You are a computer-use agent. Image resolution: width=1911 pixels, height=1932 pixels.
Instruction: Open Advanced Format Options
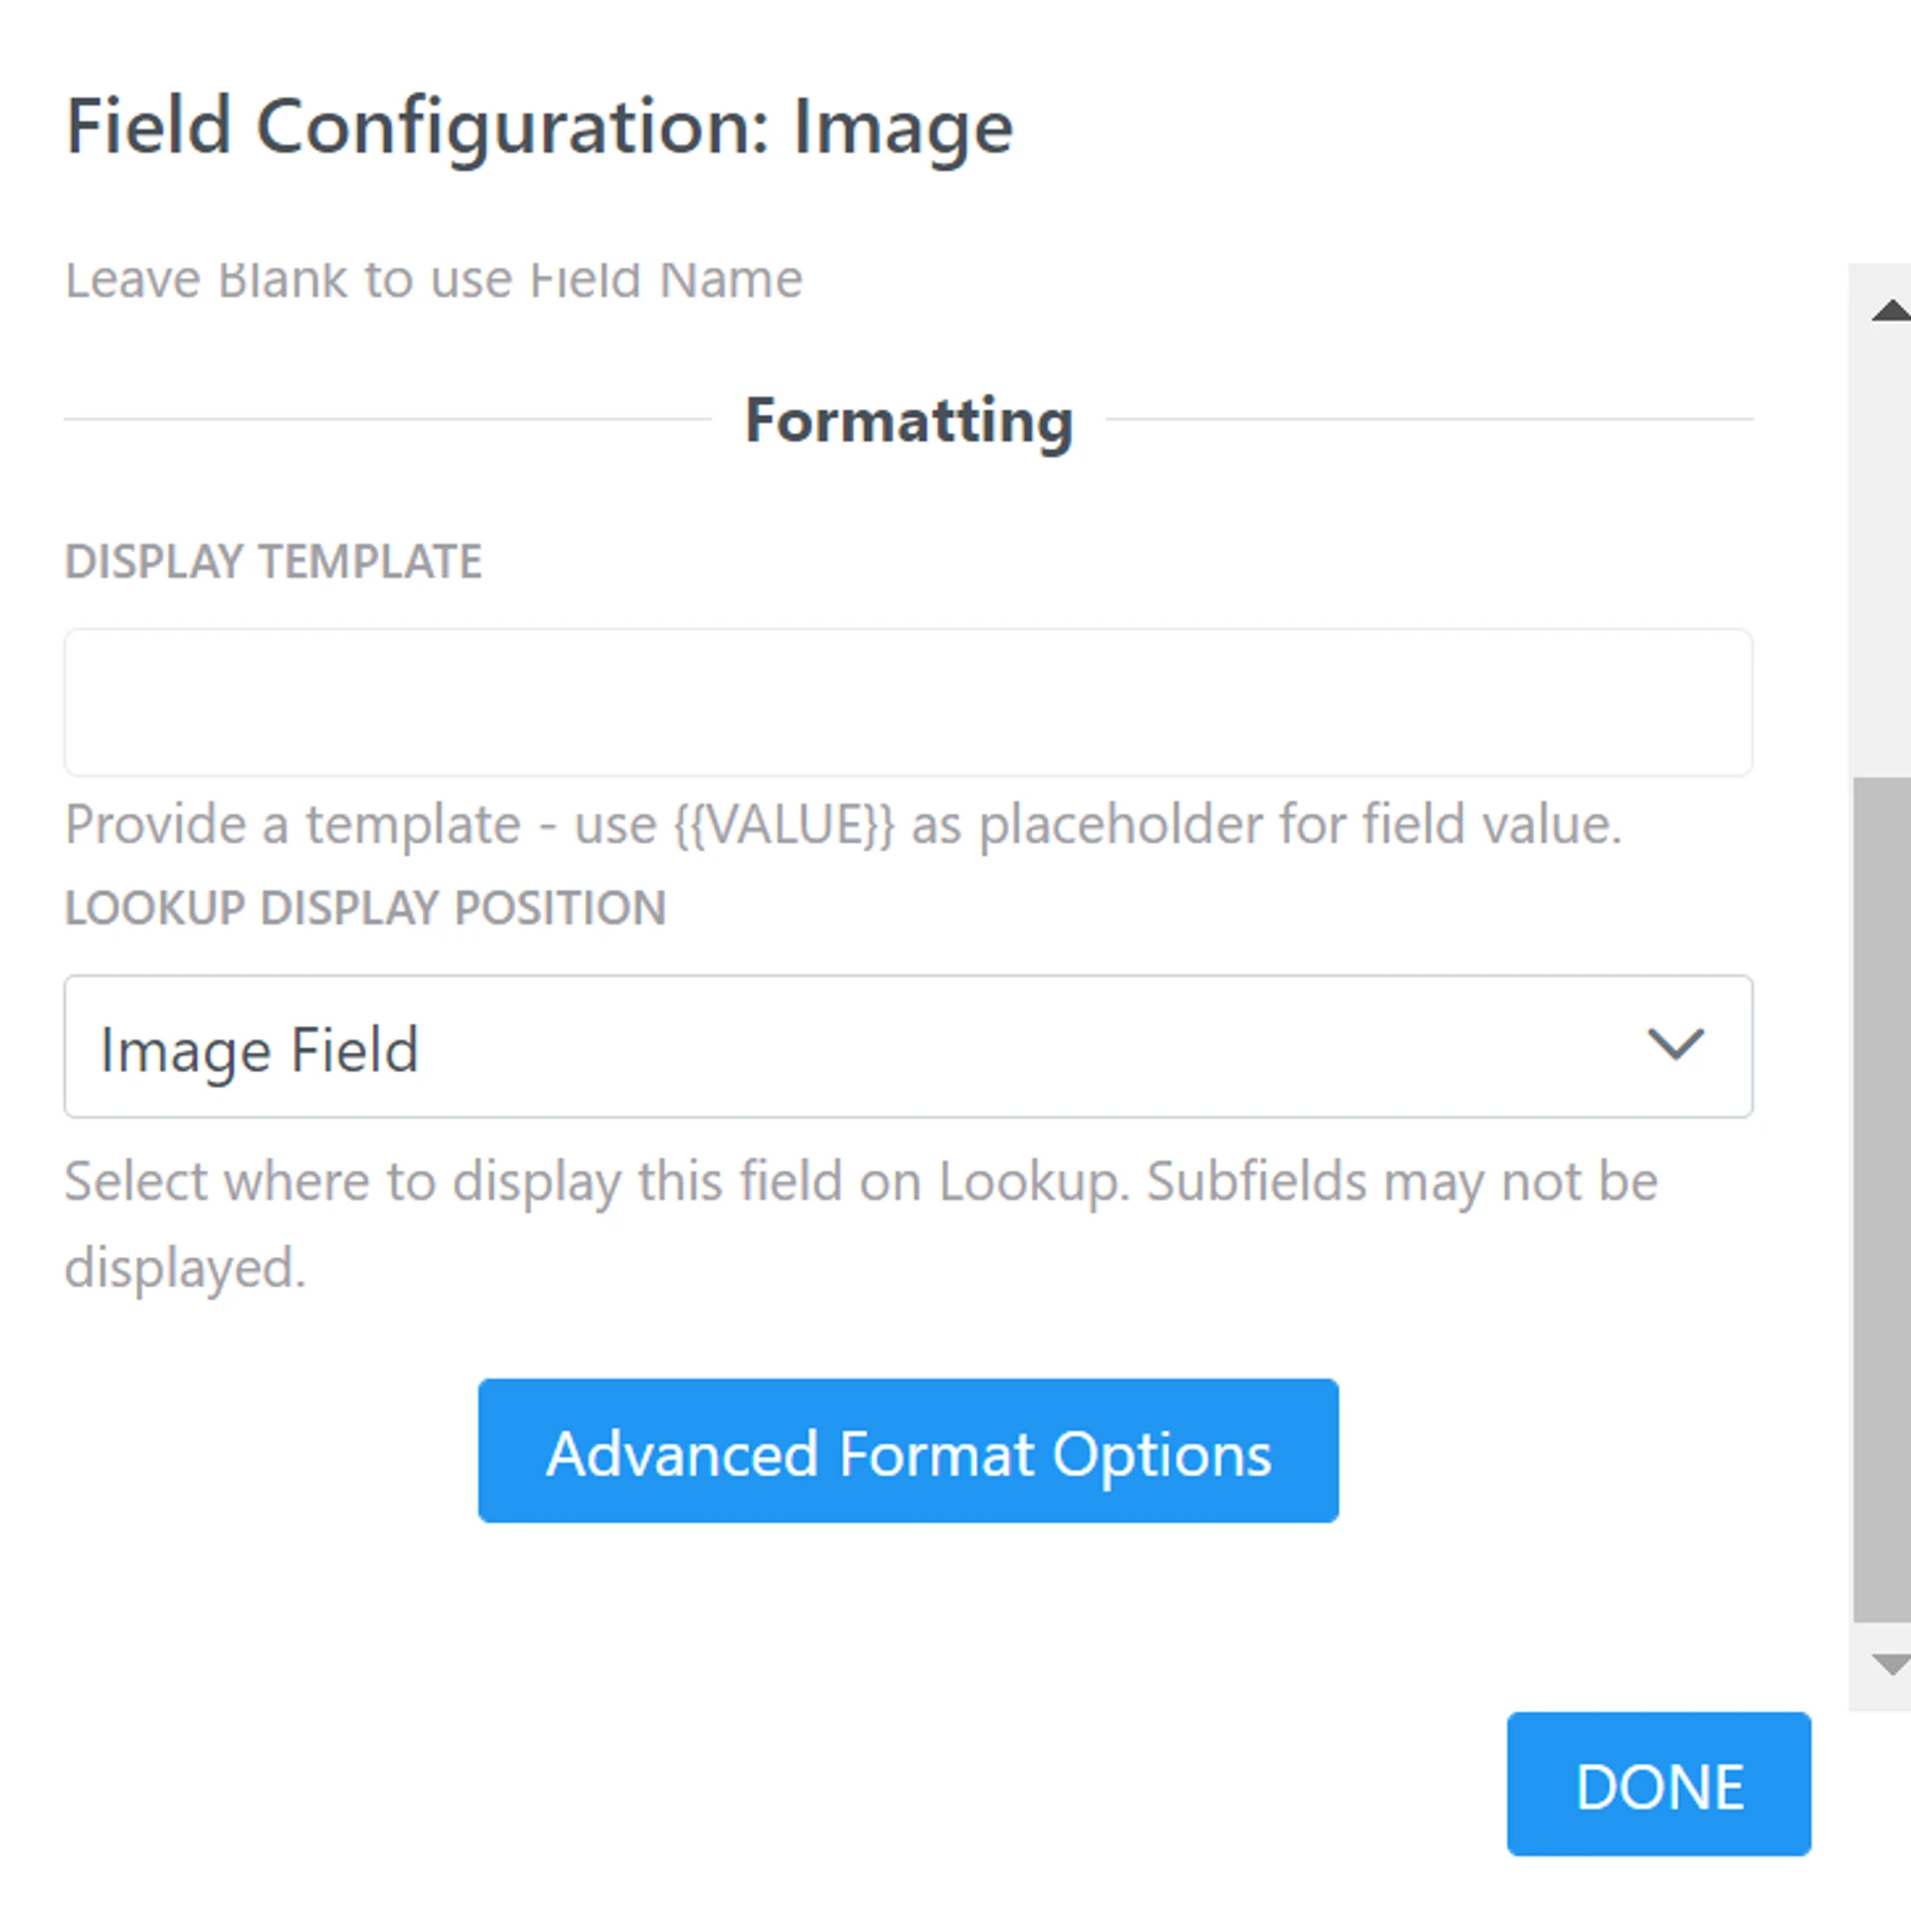pyautogui.click(x=907, y=1451)
